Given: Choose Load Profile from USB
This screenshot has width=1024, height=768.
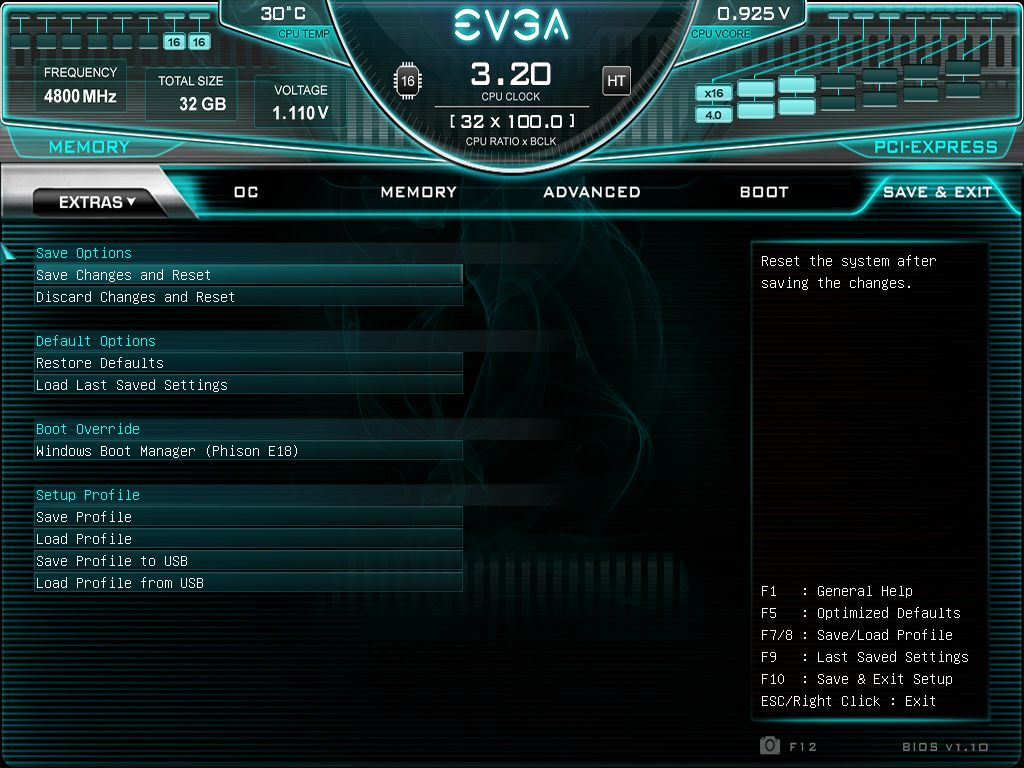Looking at the screenshot, I should tap(248, 583).
